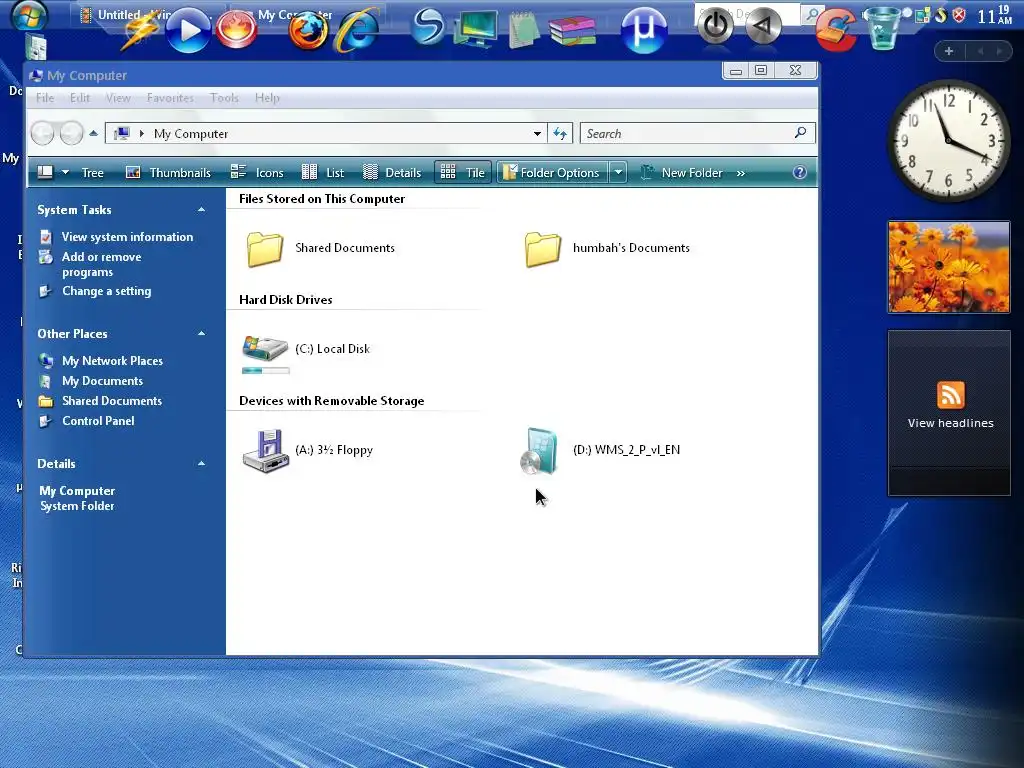Switch to List view
The image size is (1024, 768).
(x=323, y=172)
